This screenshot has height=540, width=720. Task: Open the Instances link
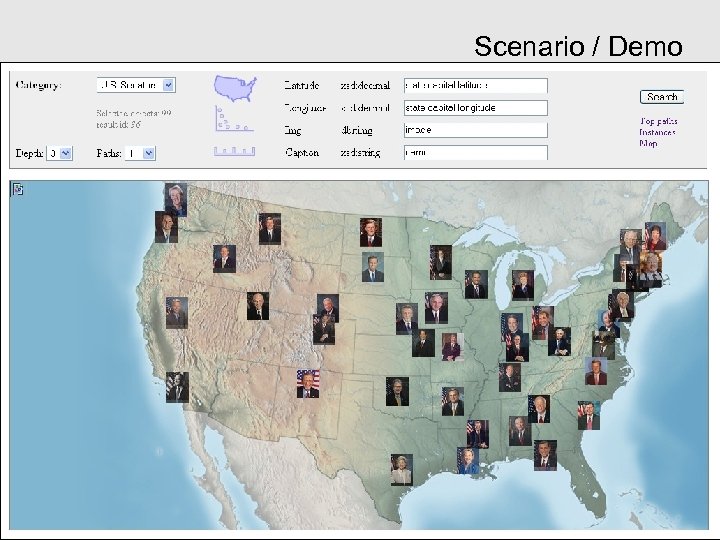pyautogui.click(x=657, y=132)
